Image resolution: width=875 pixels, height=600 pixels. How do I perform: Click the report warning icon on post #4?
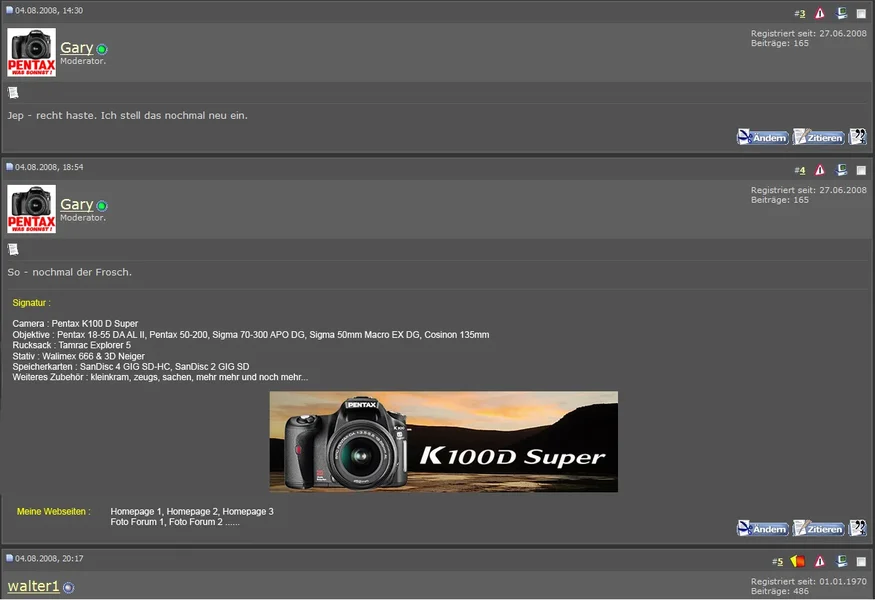click(819, 170)
